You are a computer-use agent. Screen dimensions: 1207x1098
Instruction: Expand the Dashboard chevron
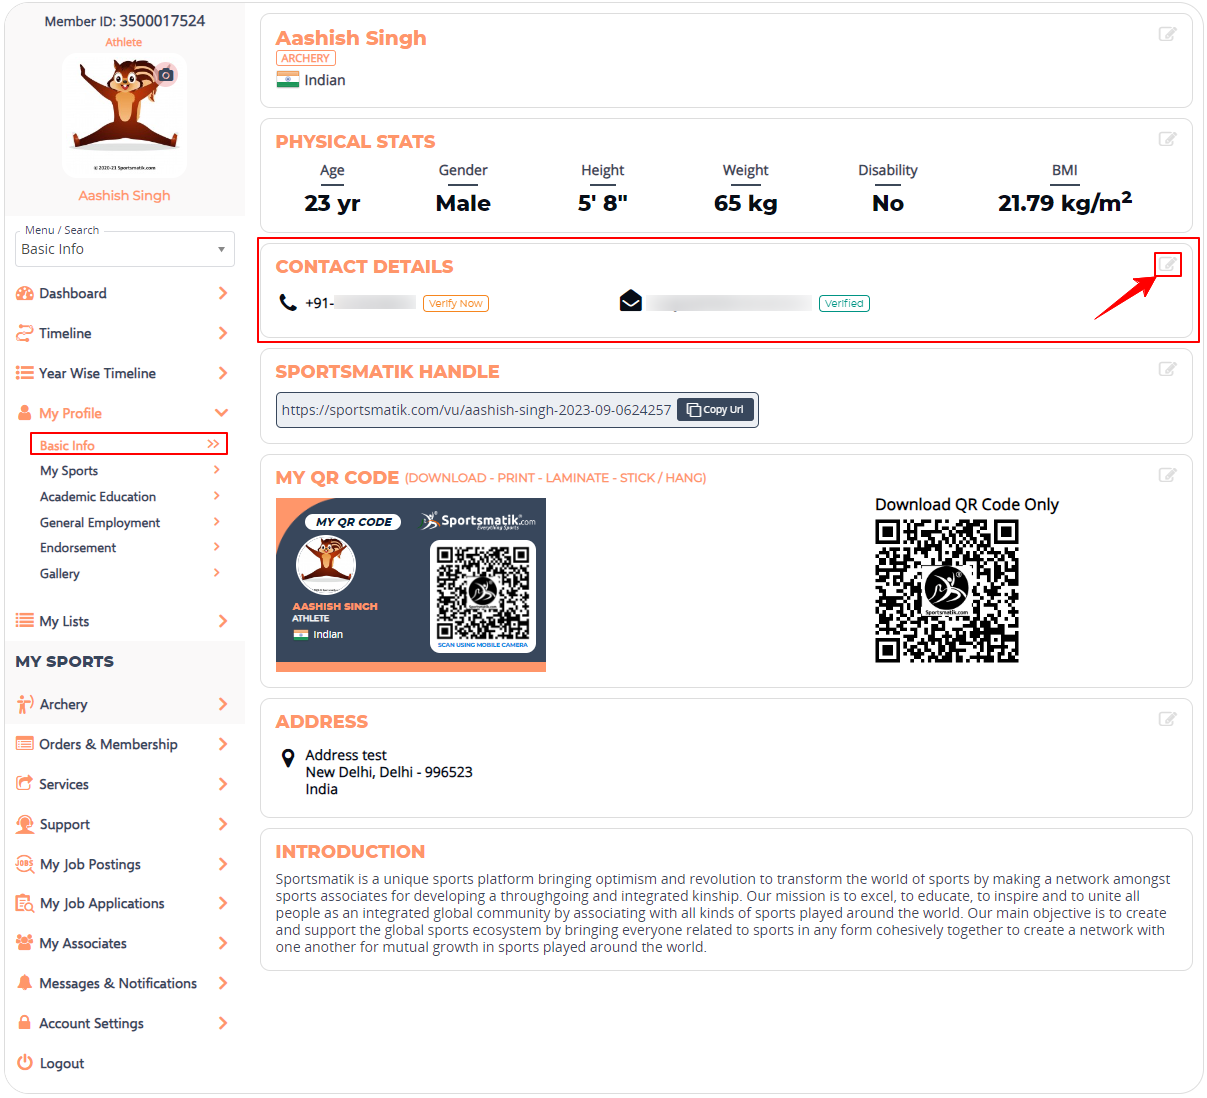point(223,293)
